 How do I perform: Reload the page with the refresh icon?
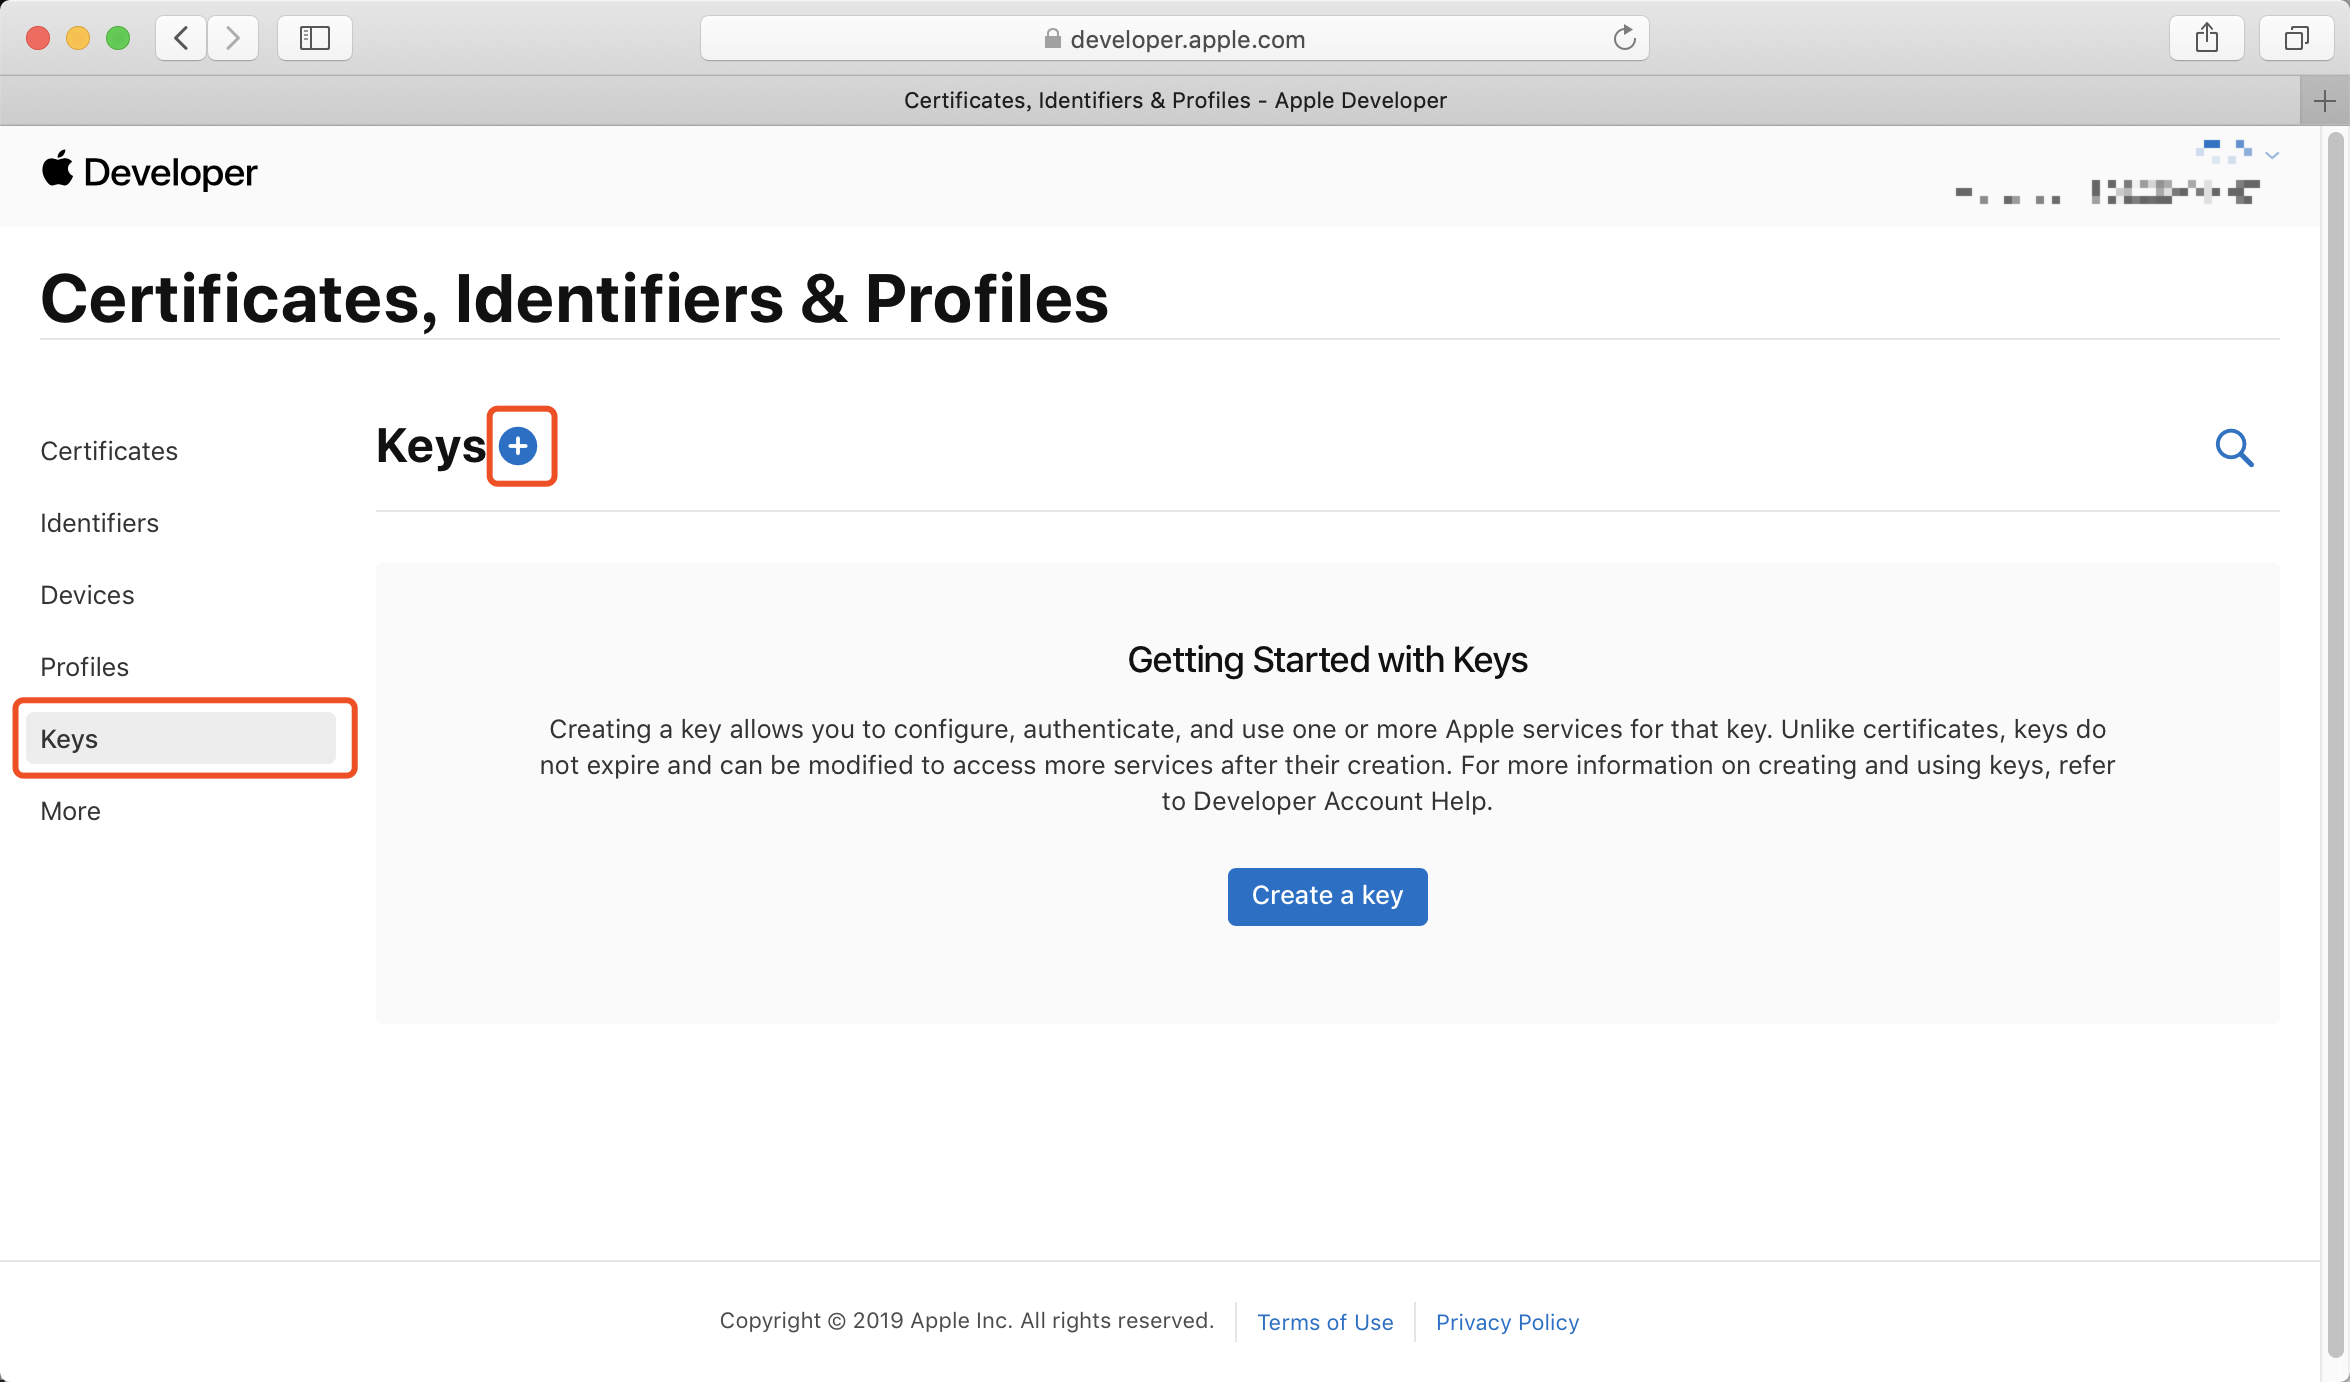1624,39
